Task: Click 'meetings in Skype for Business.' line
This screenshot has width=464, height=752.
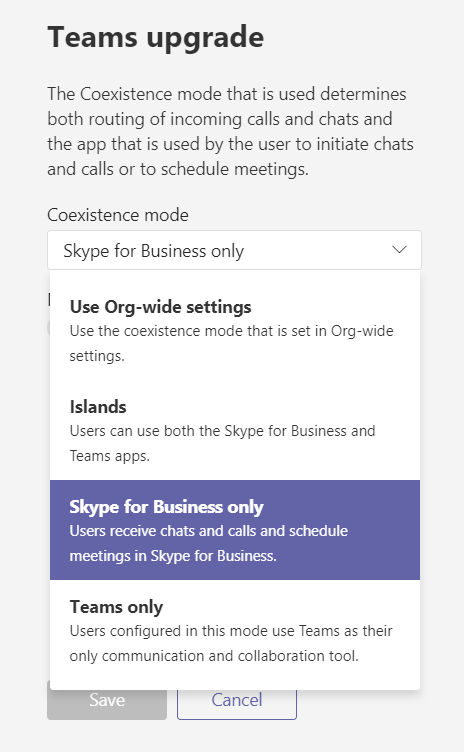Action: click(173, 556)
